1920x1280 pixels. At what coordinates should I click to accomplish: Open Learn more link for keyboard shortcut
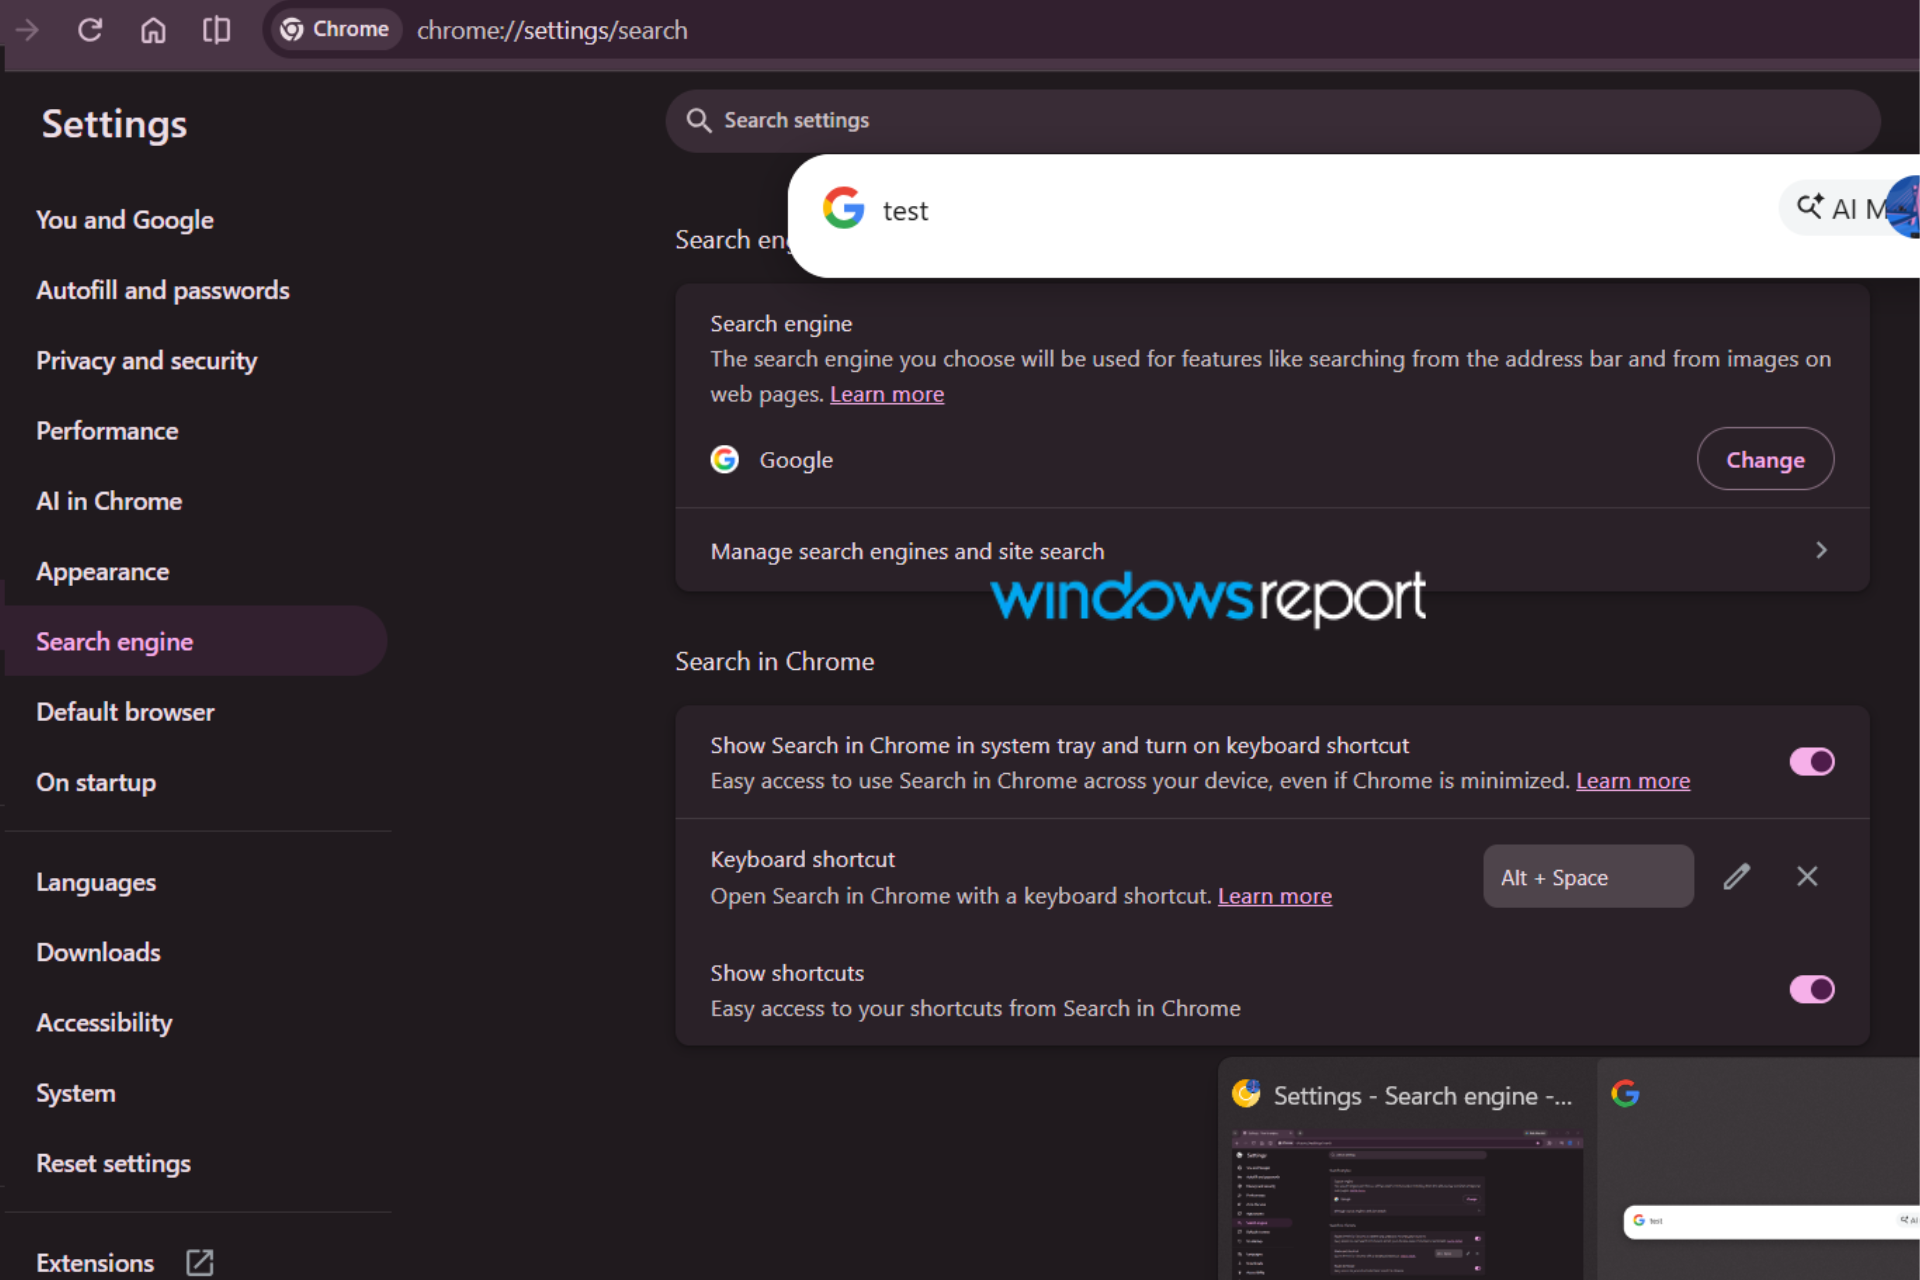click(1275, 896)
